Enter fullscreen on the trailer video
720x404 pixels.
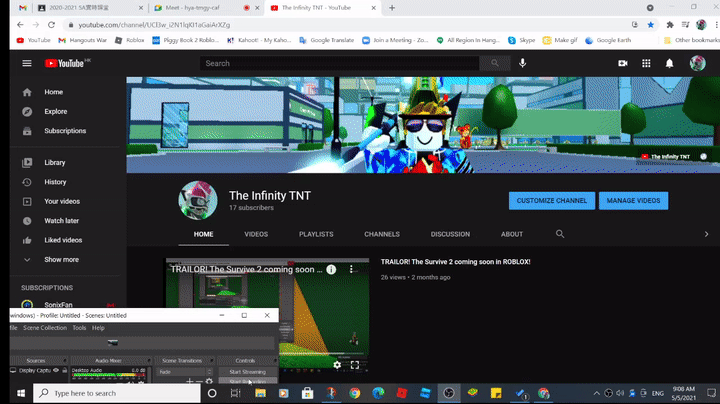point(355,365)
